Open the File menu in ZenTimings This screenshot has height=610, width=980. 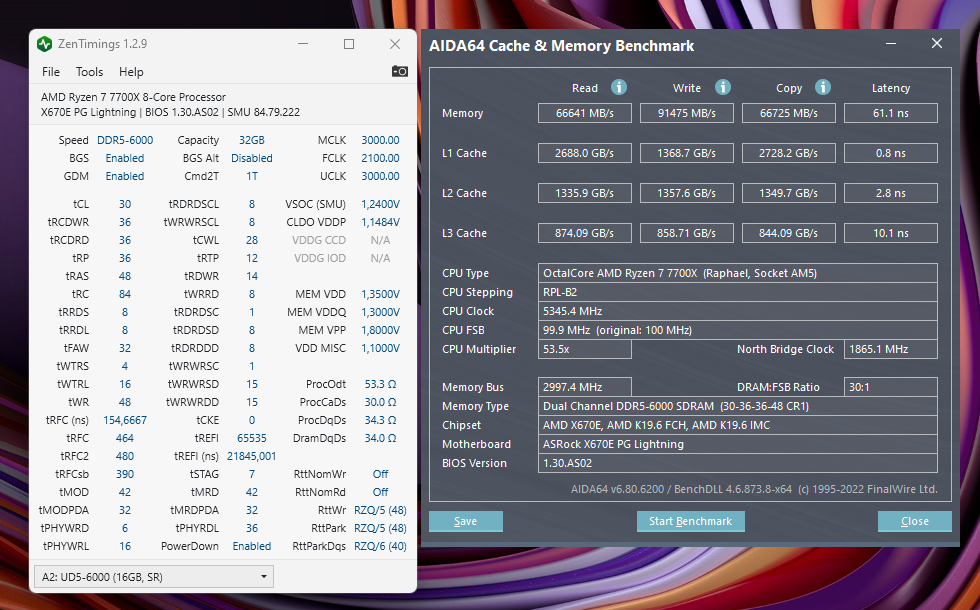pyautogui.click(x=51, y=72)
